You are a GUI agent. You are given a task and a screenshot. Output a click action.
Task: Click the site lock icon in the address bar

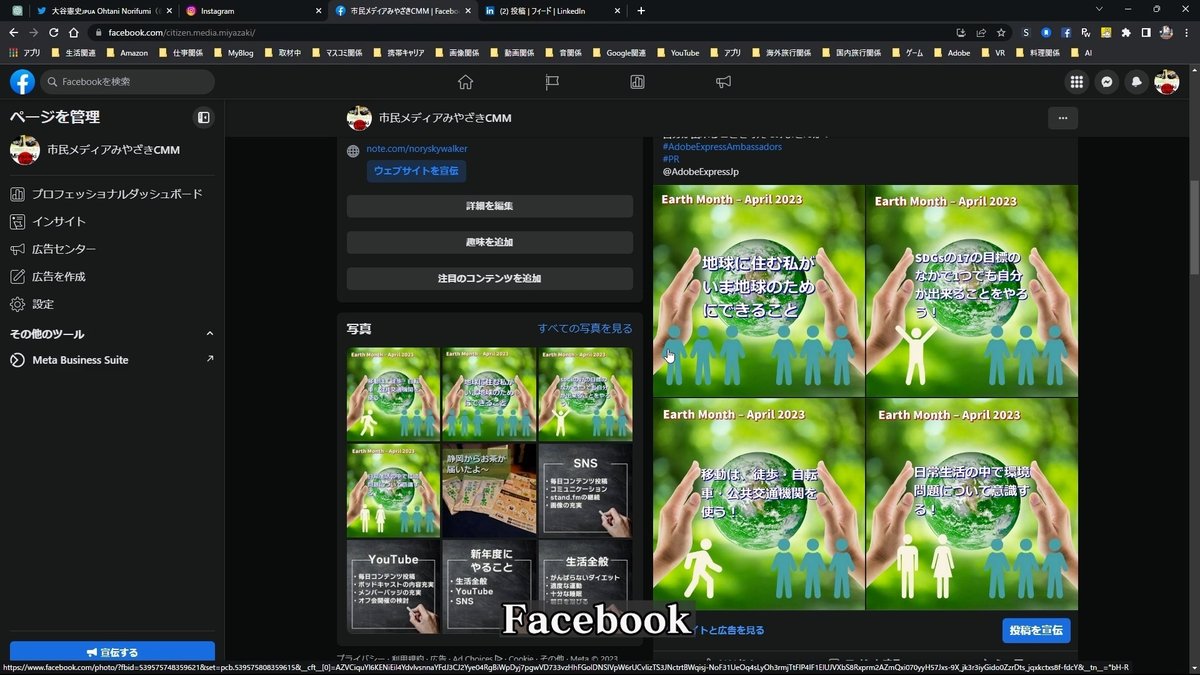coord(99,32)
